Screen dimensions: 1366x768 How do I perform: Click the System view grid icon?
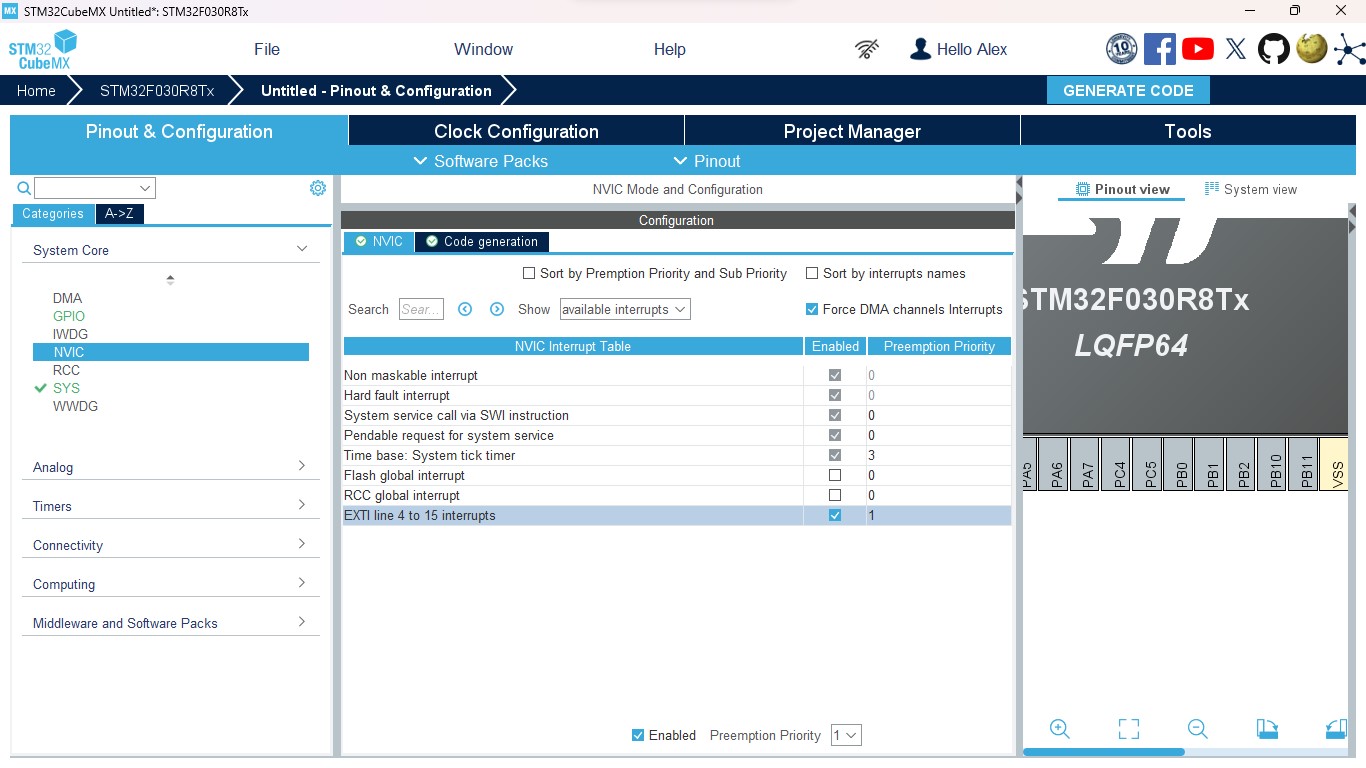pyautogui.click(x=1212, y=189)
